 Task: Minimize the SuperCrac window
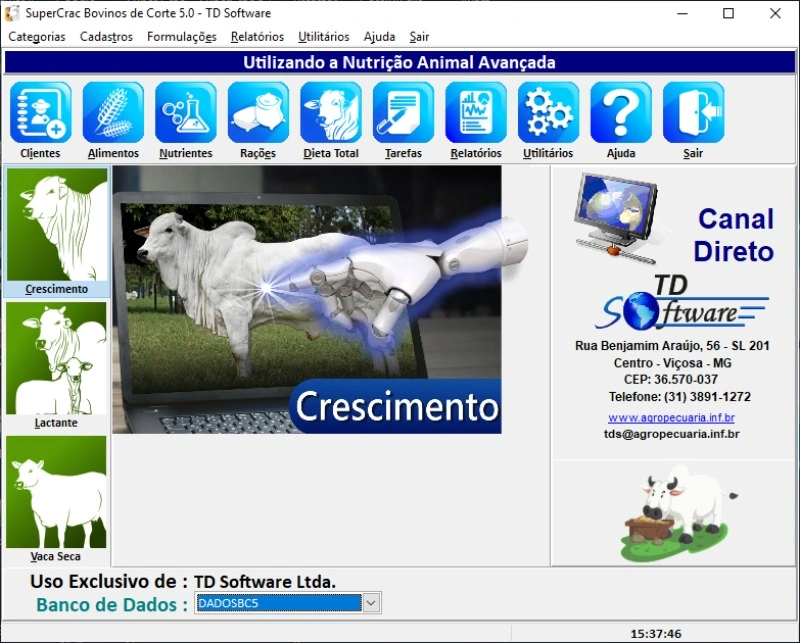pyautogui.click(x=682, y=13)
